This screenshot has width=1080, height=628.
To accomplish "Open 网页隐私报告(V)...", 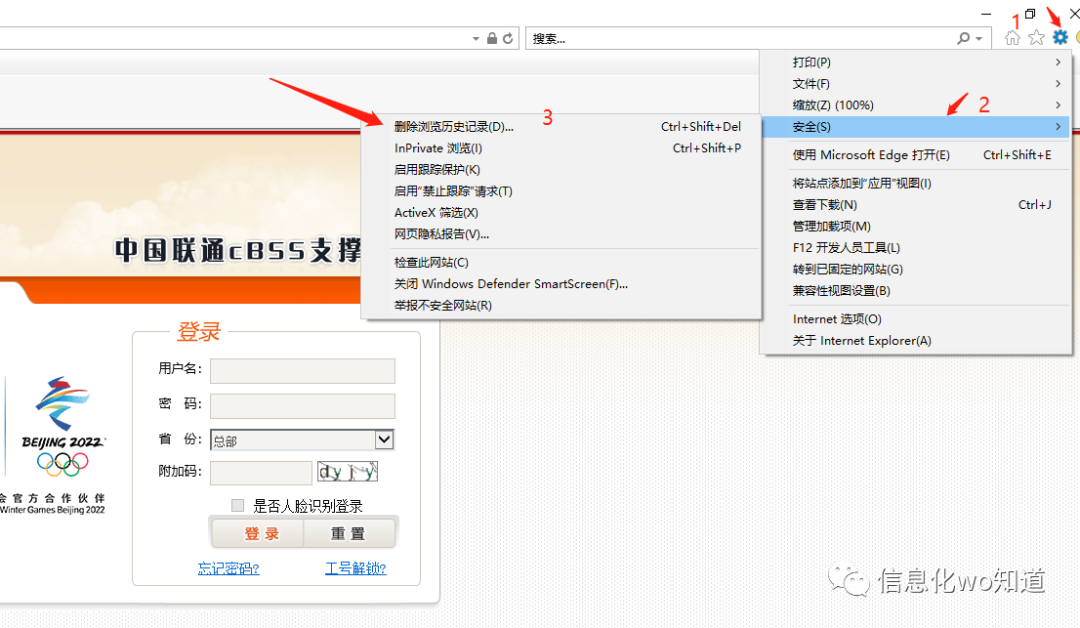I will pyautogui.click(x=561, y=234).
